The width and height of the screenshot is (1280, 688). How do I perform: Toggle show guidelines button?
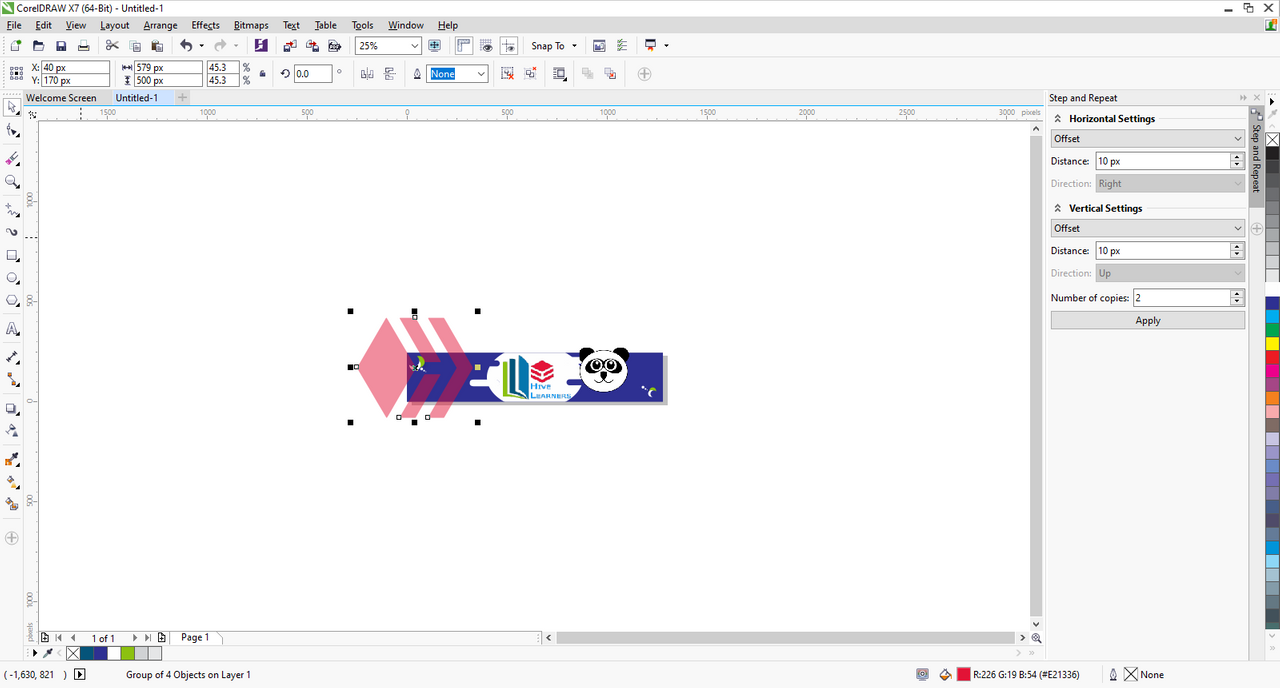[x=509, y=46]
